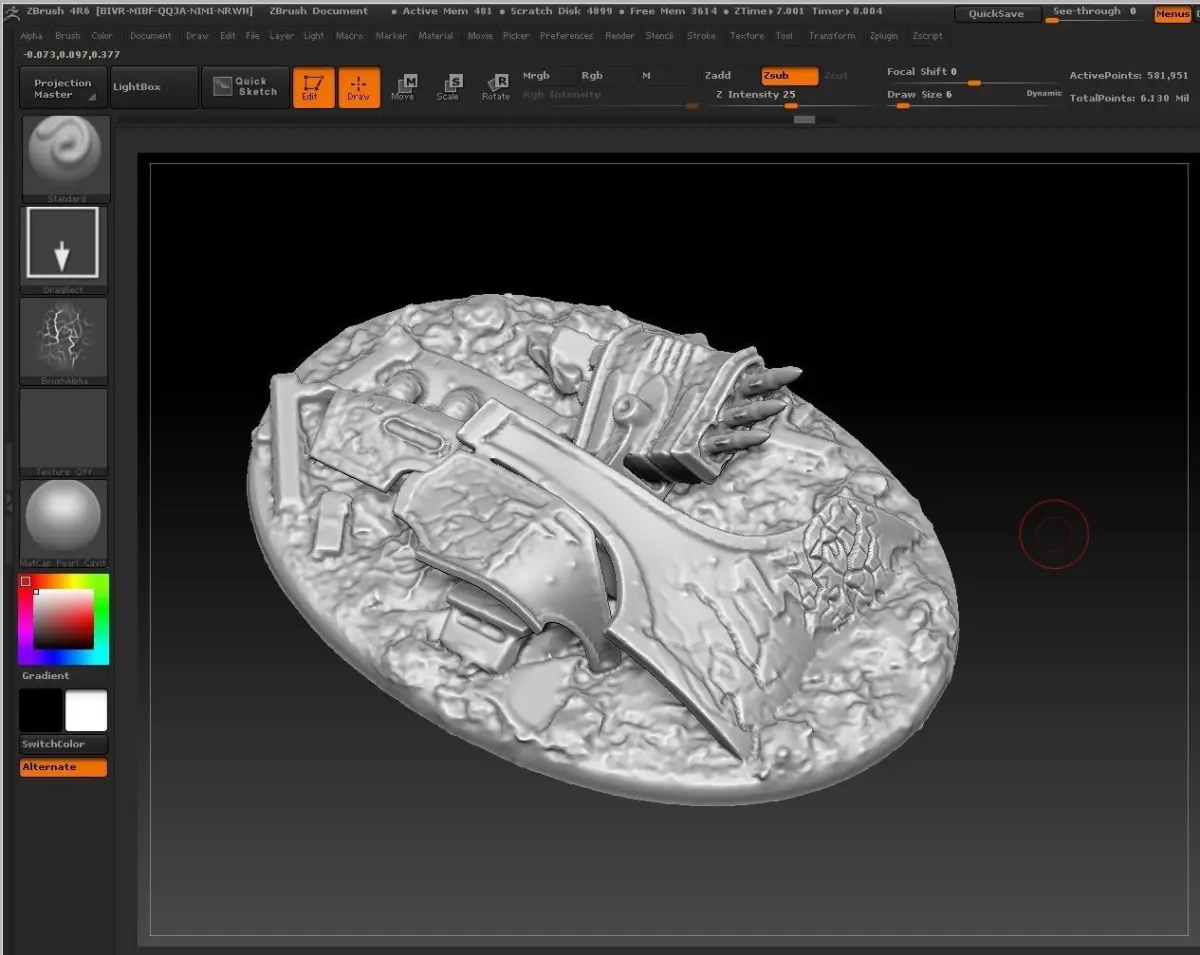Toggle Zsub sculpting mode
Screen dimensions: 1200x955
point(790,76)
